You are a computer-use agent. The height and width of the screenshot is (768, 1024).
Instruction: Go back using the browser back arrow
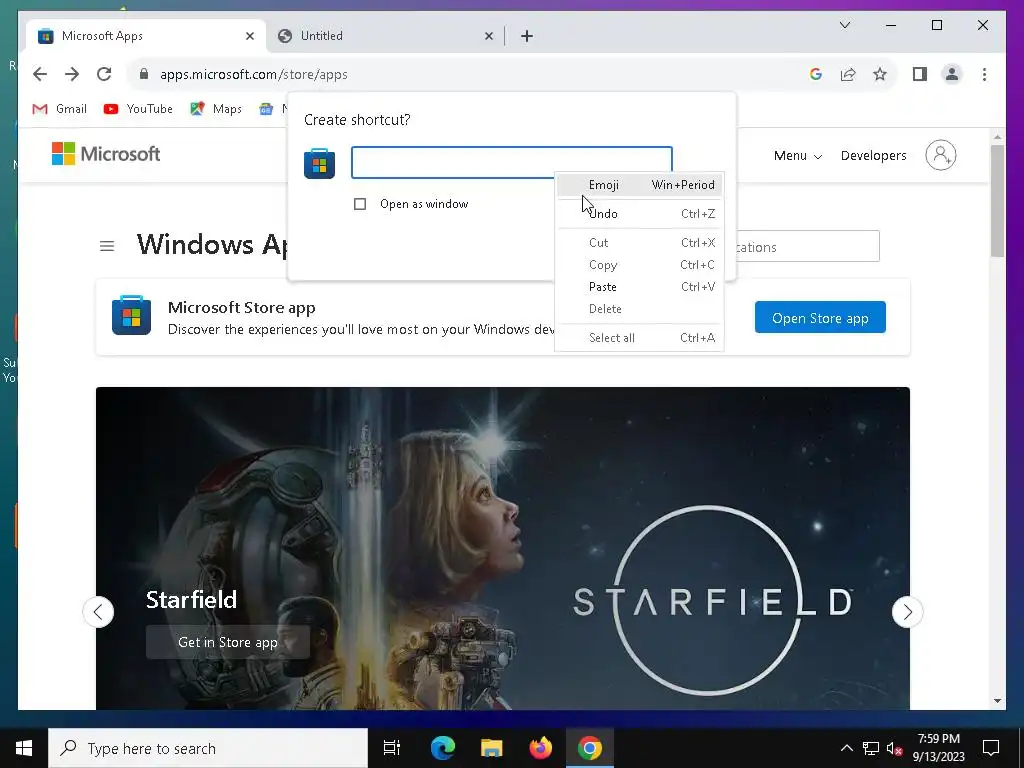(x=40, y=74)
